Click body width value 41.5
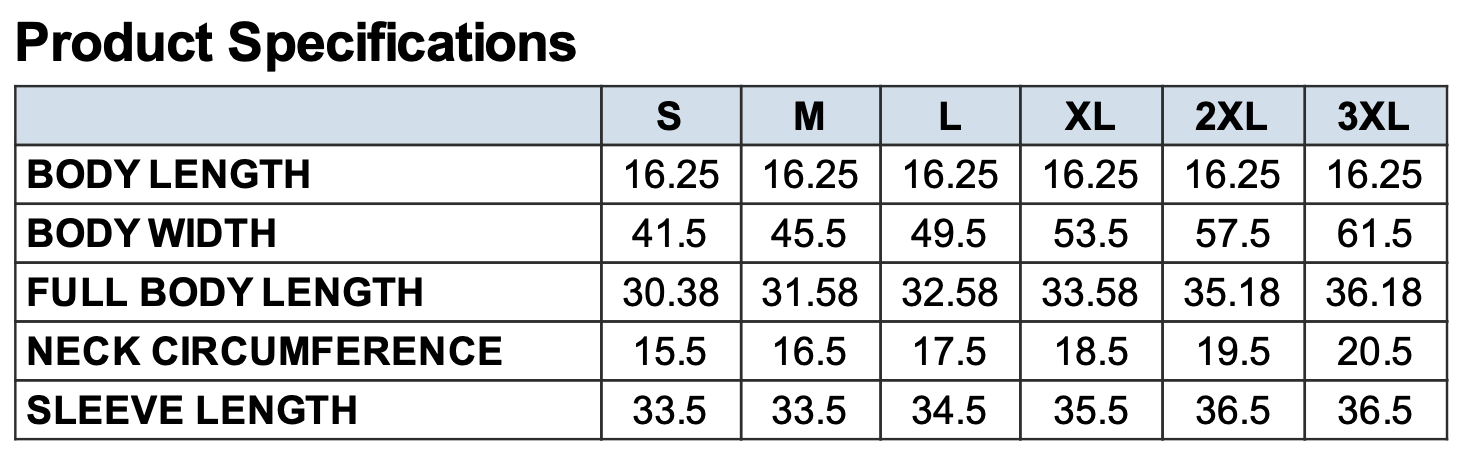 (670, 234)
